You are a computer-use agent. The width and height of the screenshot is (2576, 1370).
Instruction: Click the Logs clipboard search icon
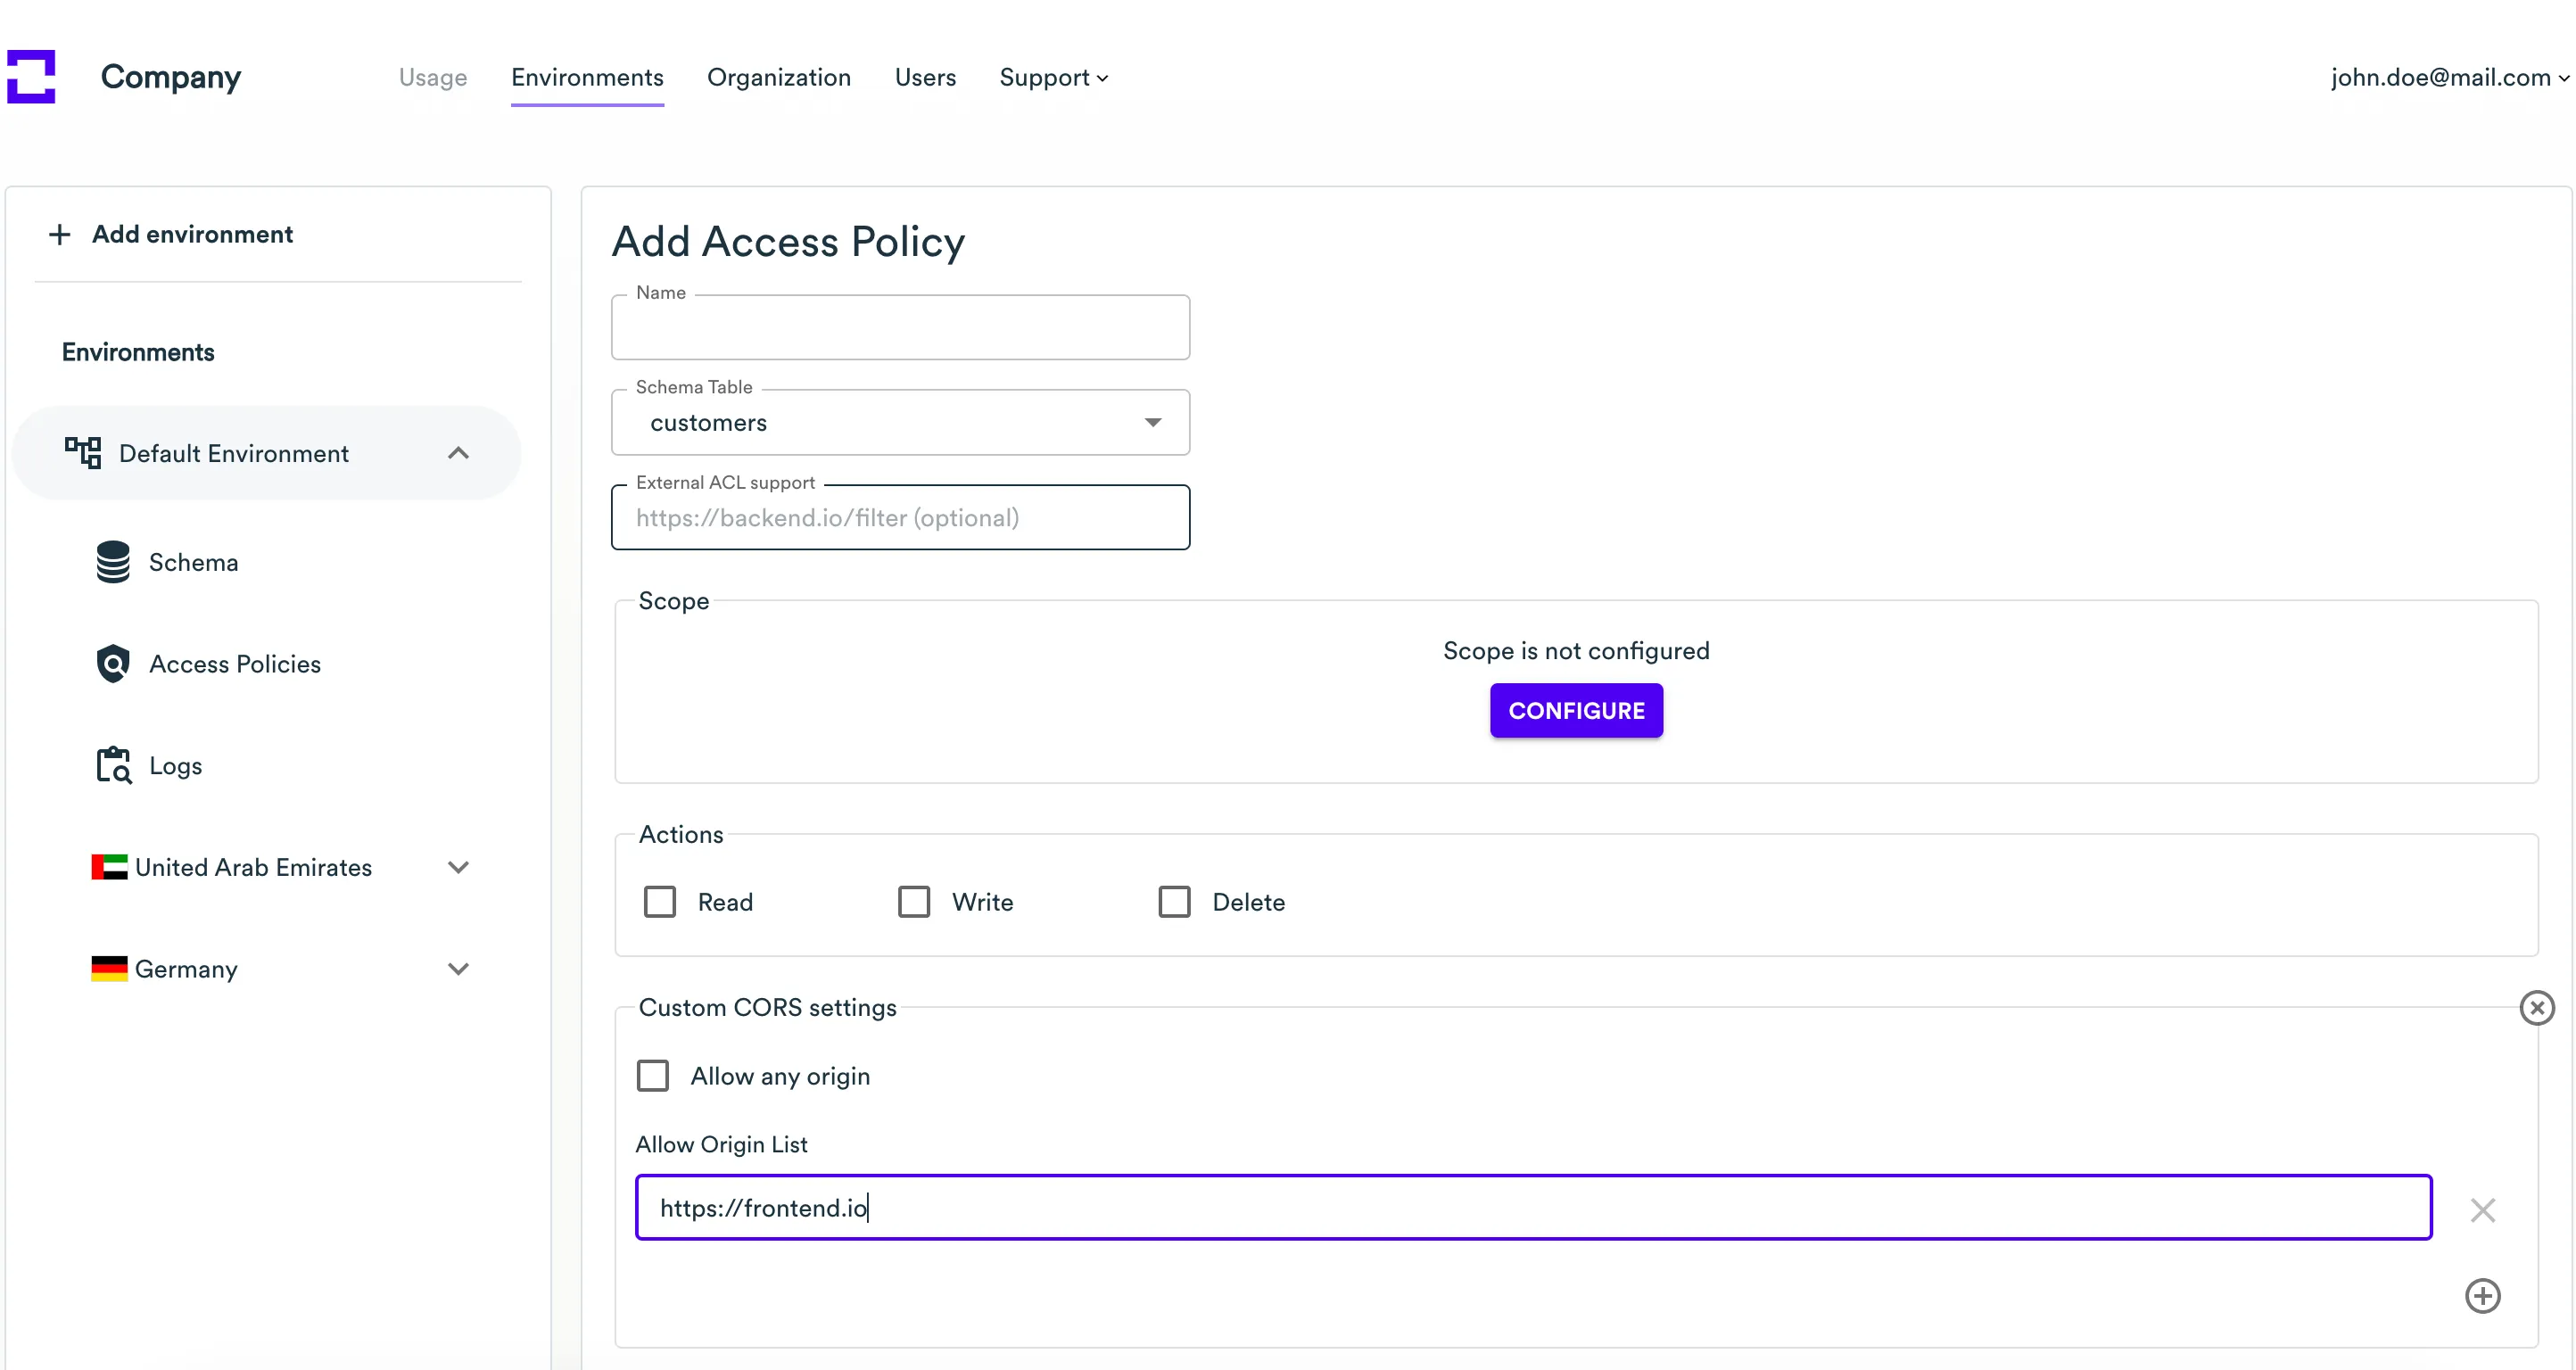pos(113,766)
